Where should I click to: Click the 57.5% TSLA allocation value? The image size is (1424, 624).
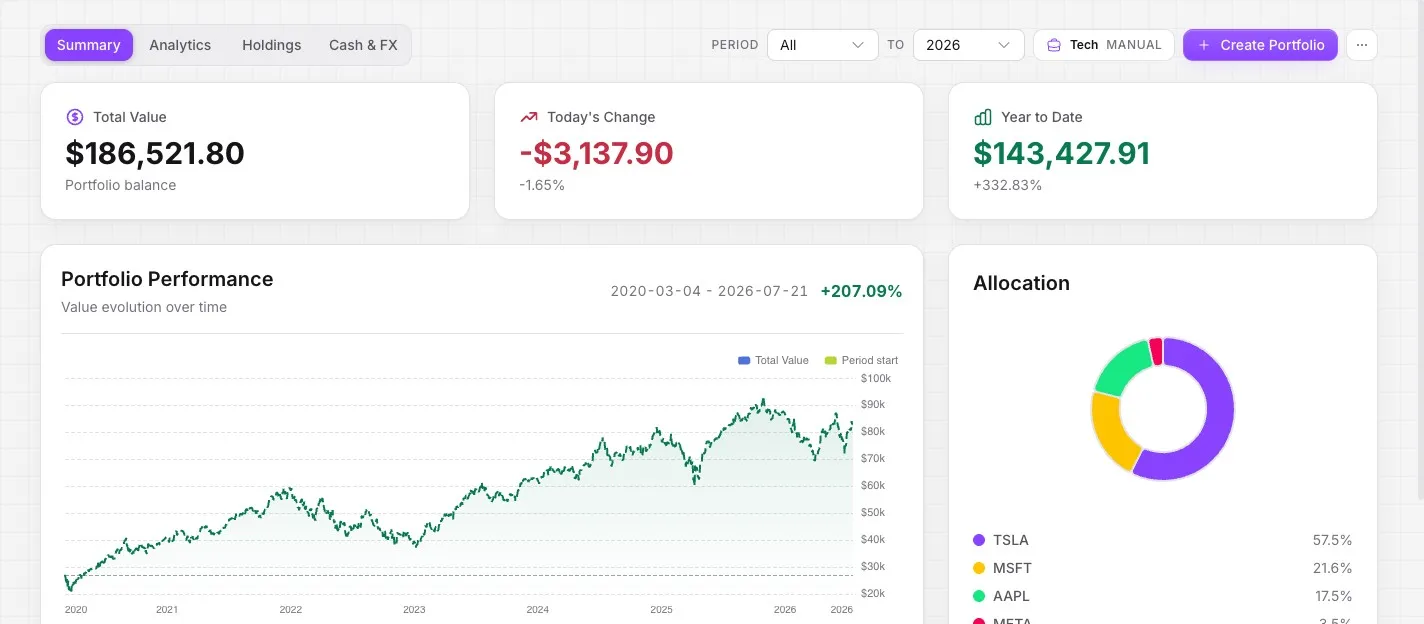pyautogui.click(x=1332, y=540)
